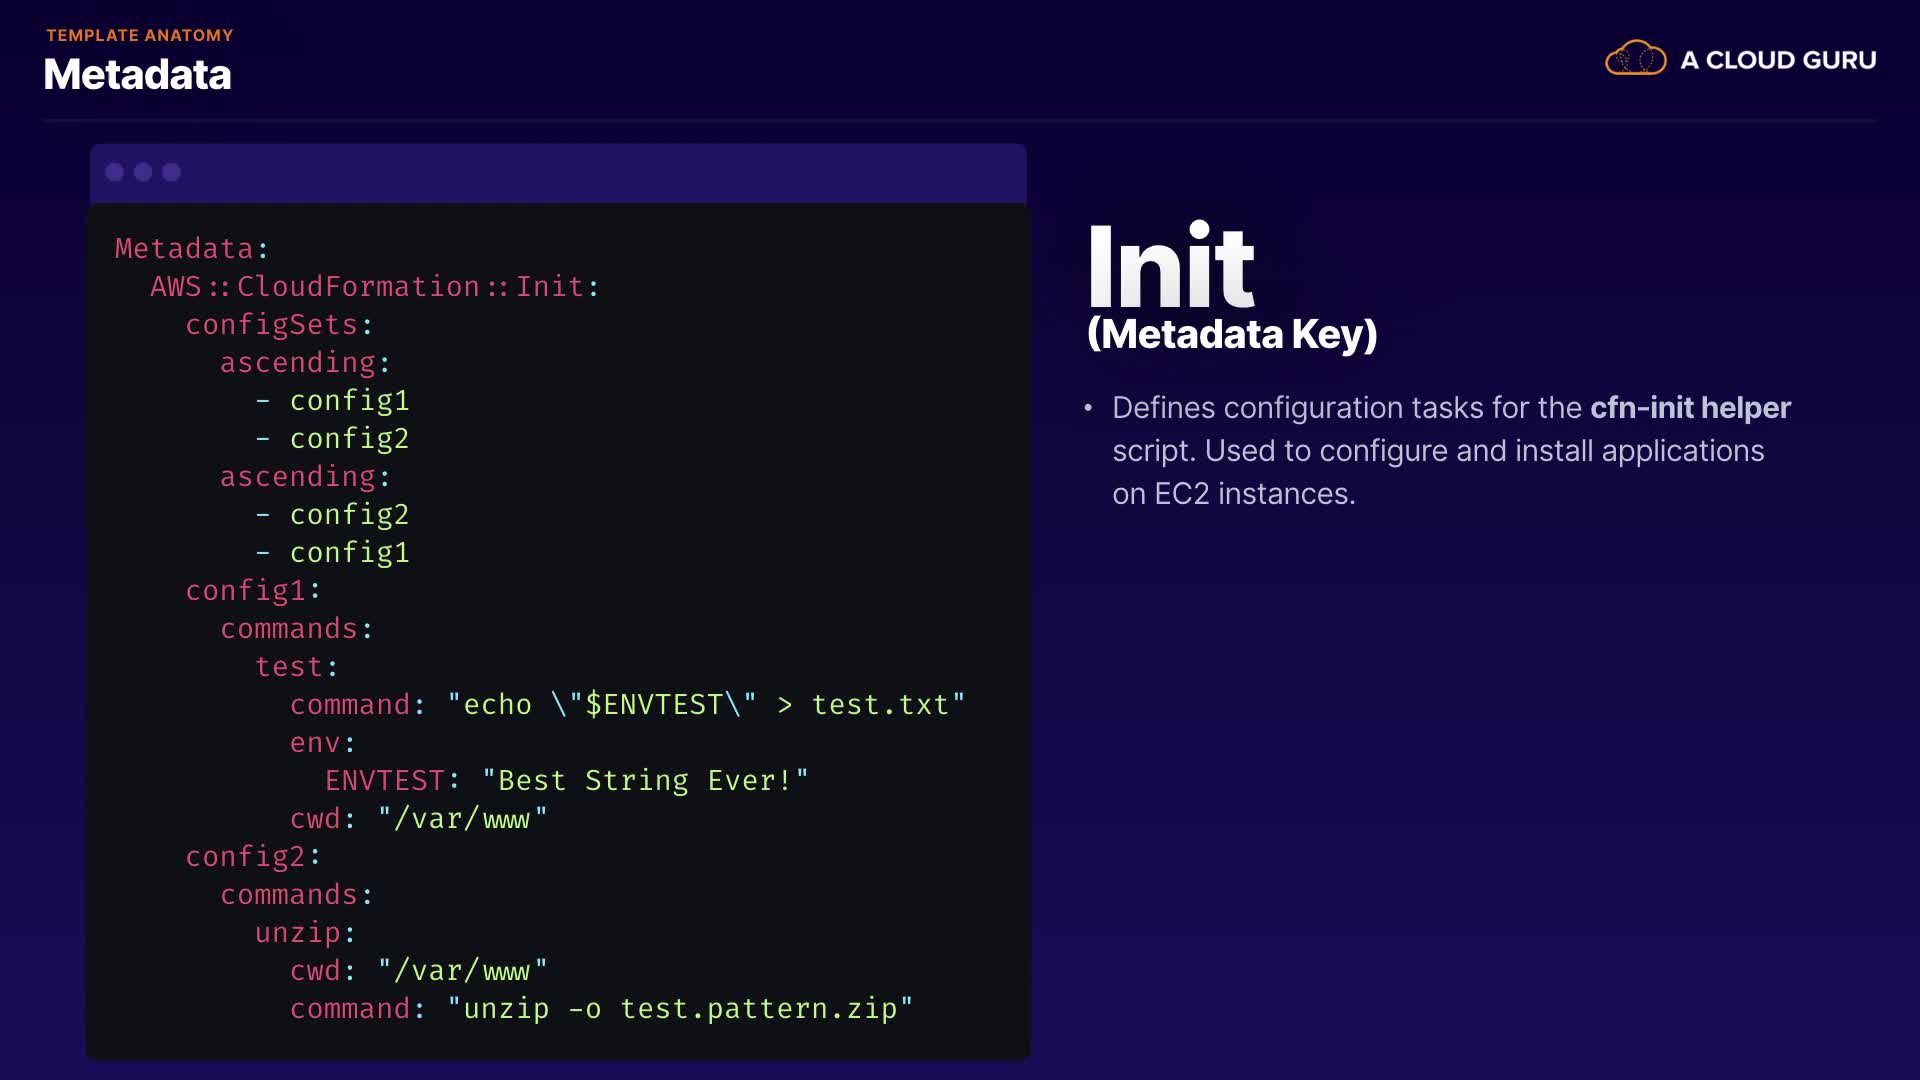
Task: Click the first ascending: key
Action: point(304,363)
